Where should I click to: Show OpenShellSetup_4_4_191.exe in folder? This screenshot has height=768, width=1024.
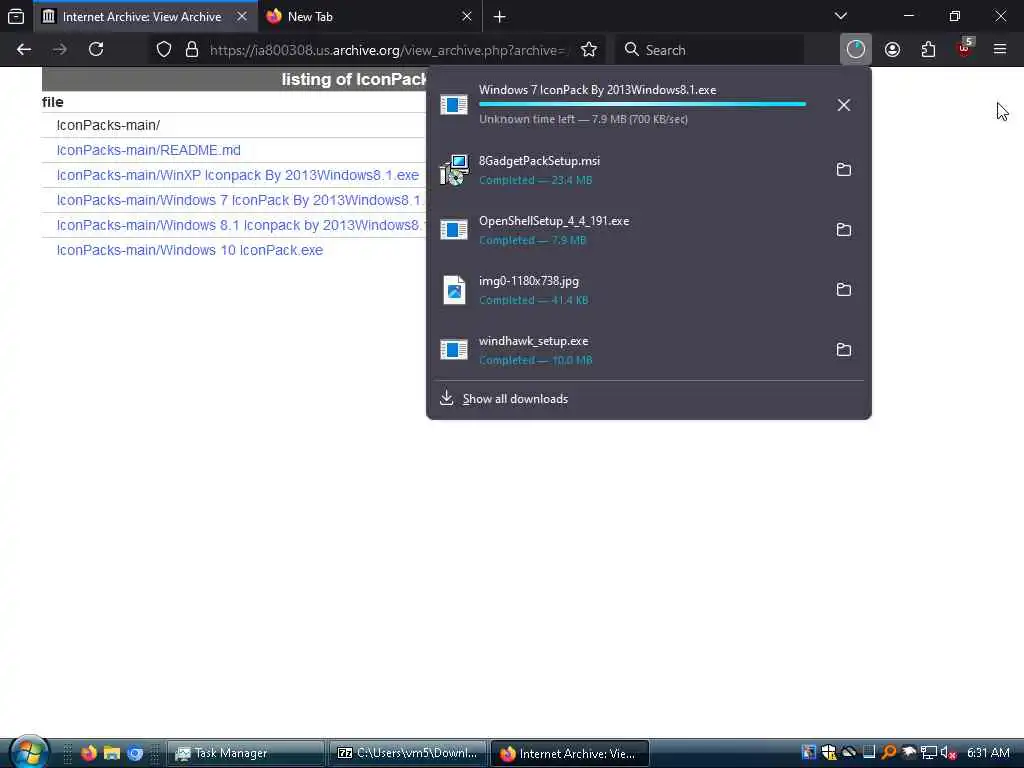click(x=844, y=230)
